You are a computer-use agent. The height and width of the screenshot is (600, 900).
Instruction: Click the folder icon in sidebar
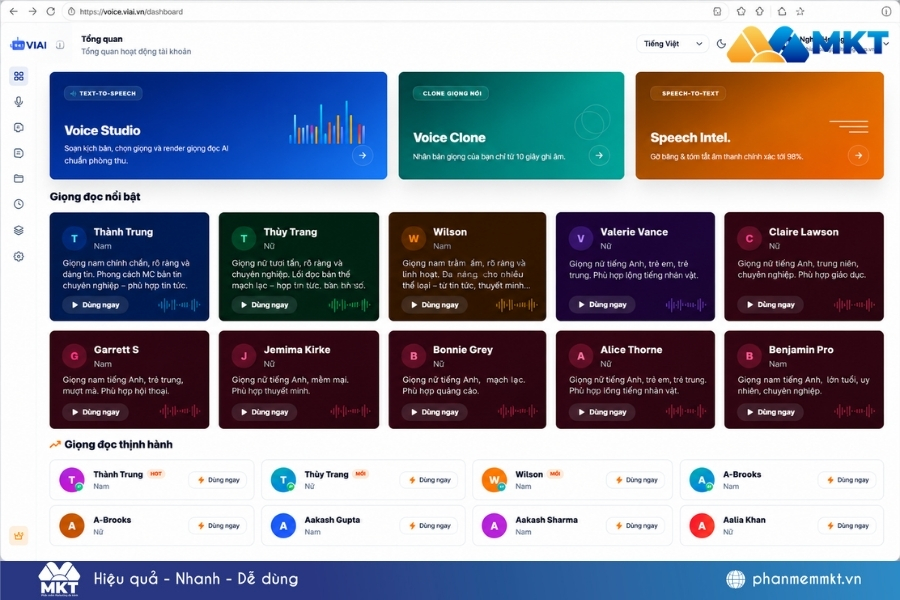point(19,179)
